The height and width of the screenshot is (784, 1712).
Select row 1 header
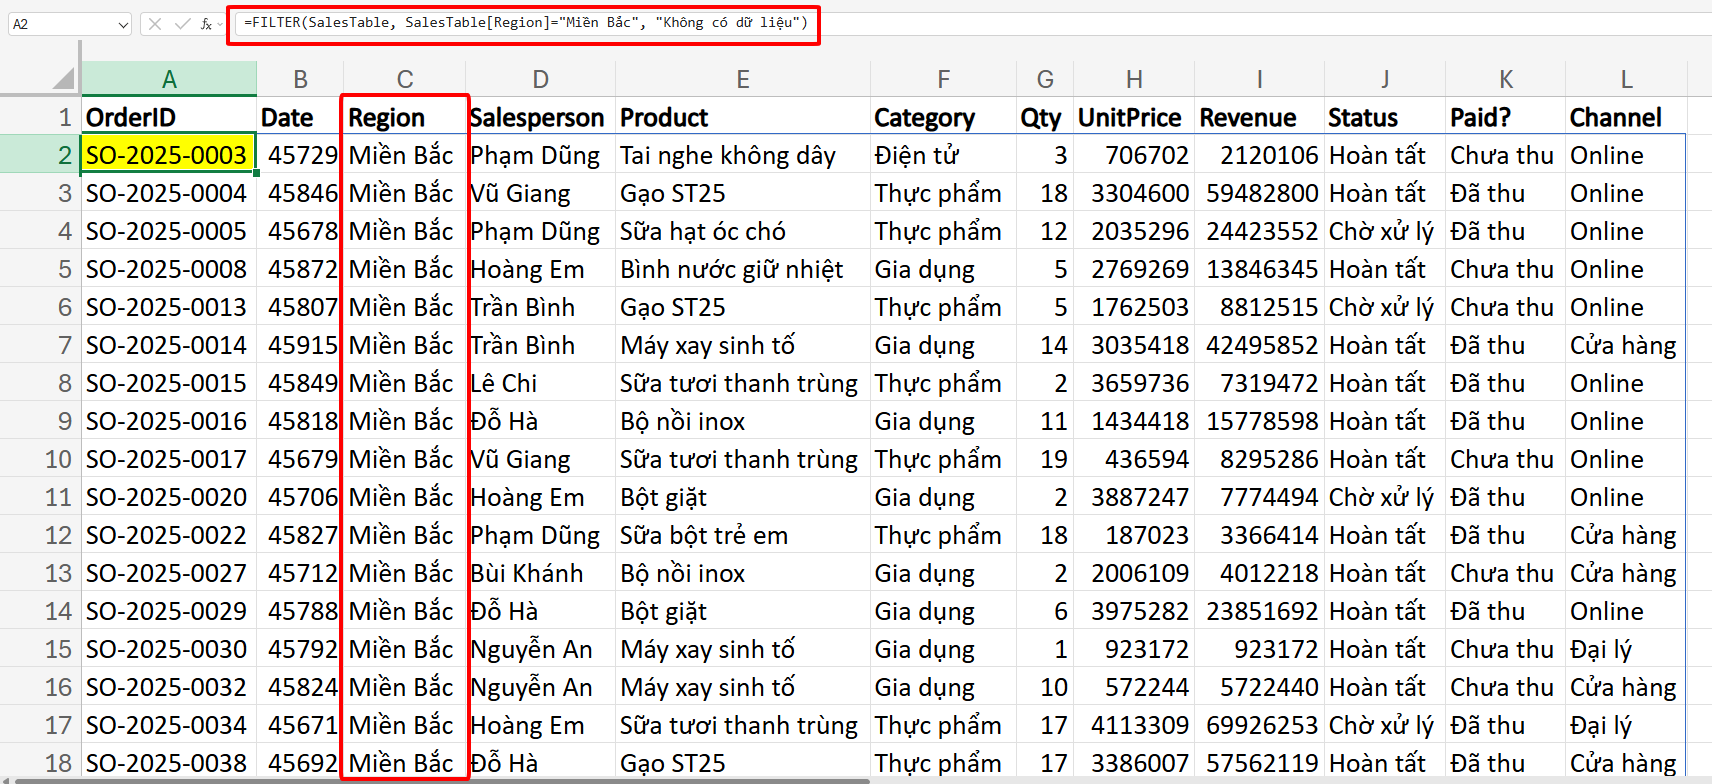[40, 117]
